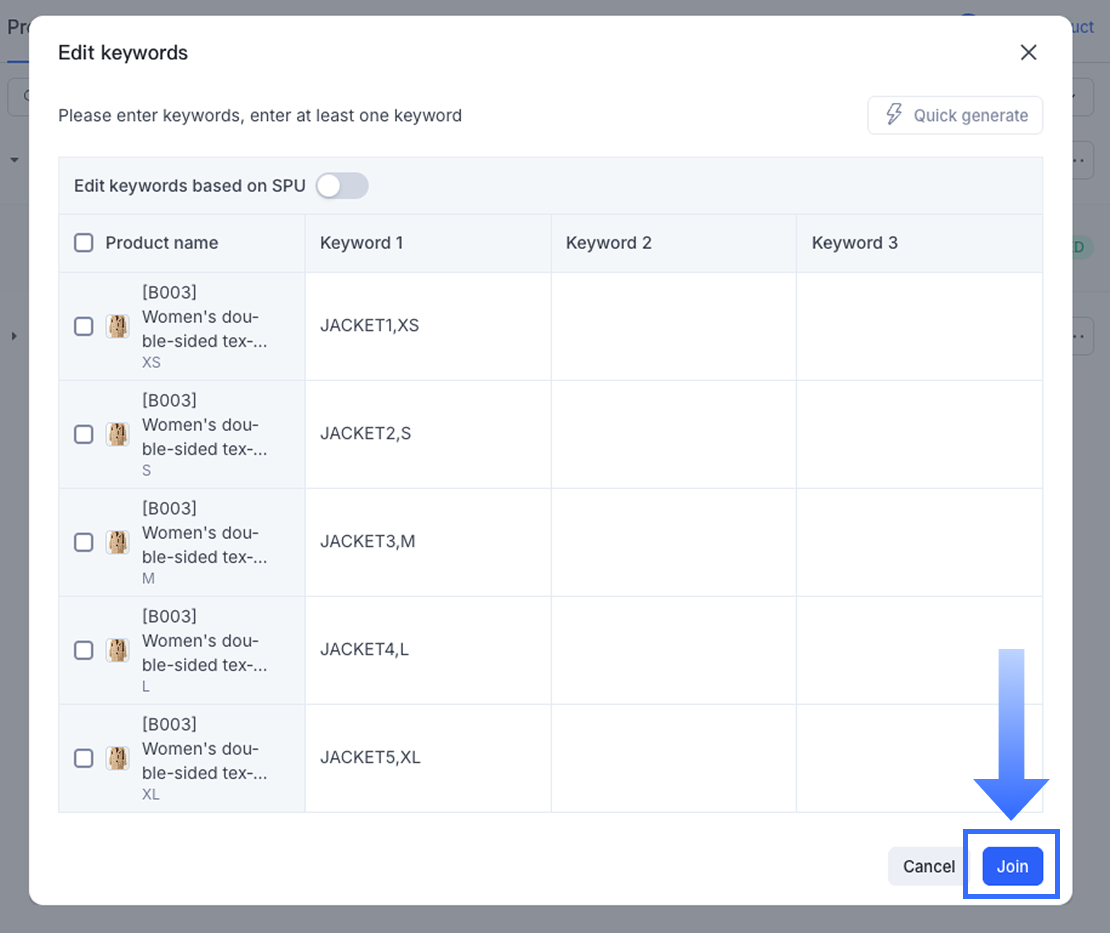
Task: Tick the checkbox for the L size jacket
Action: click(84, 650)
